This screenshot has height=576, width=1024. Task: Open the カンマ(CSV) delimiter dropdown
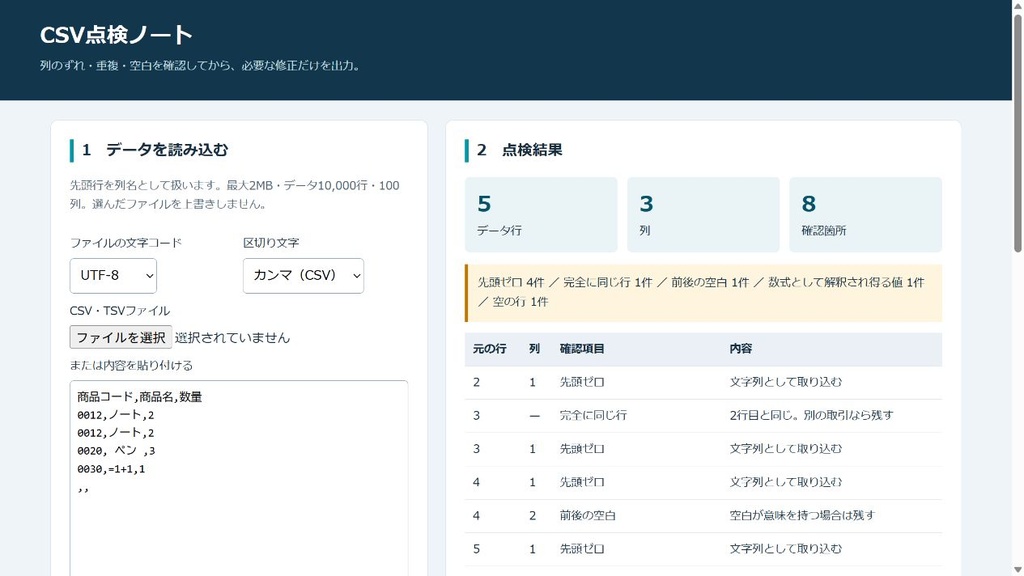click(303, 276)
